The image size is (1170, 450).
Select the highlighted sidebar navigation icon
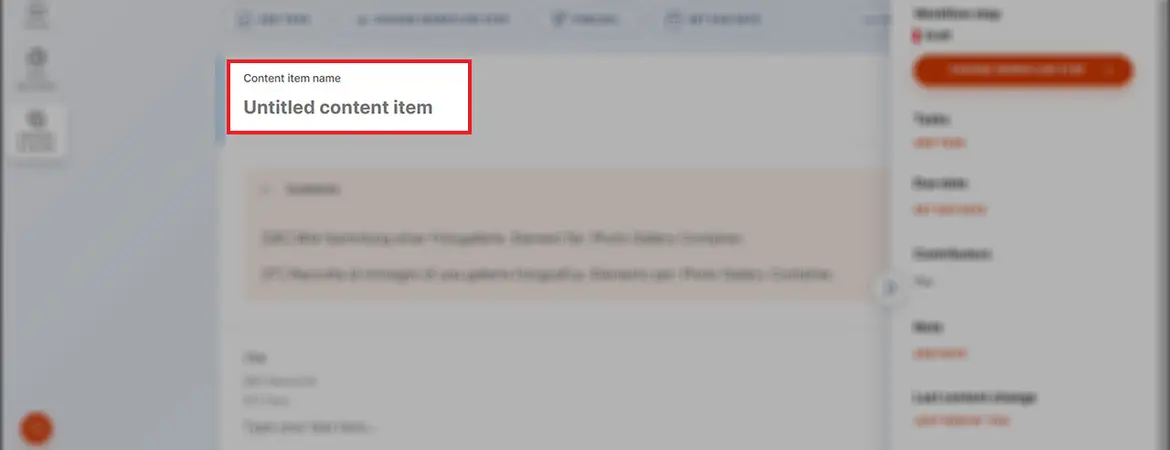37,129
